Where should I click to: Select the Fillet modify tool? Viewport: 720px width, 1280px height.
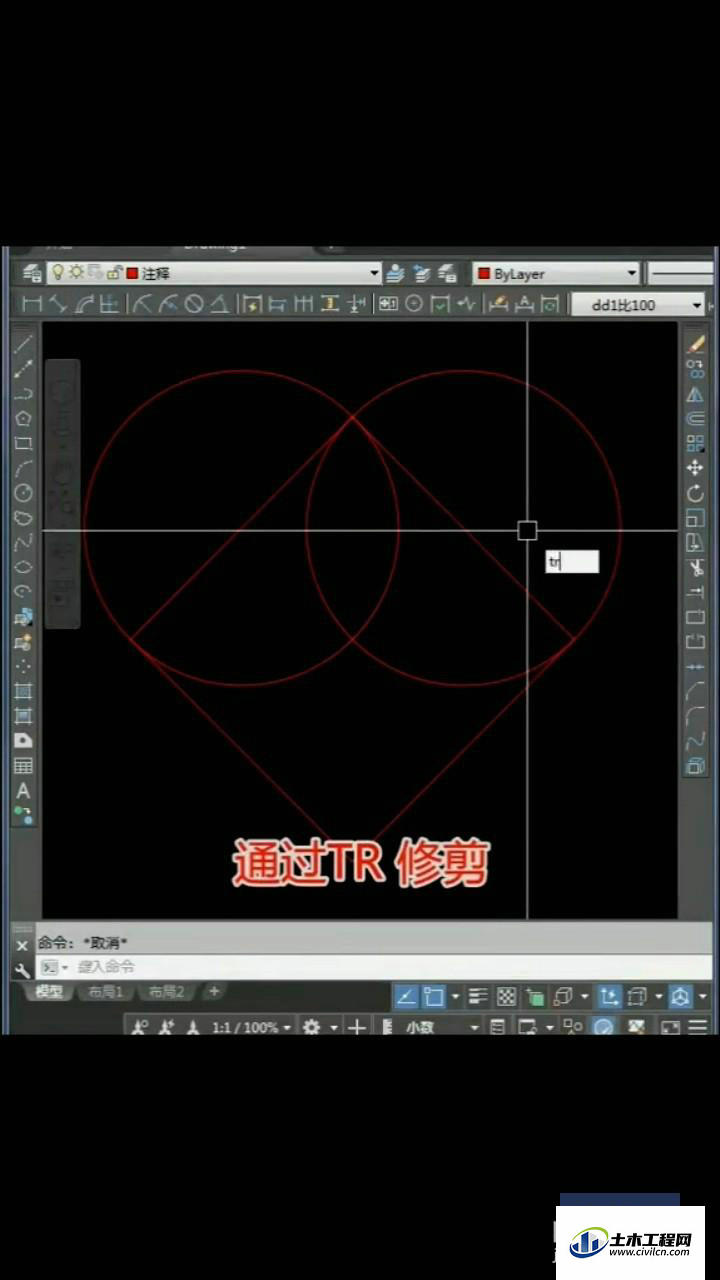pos(696,716)
